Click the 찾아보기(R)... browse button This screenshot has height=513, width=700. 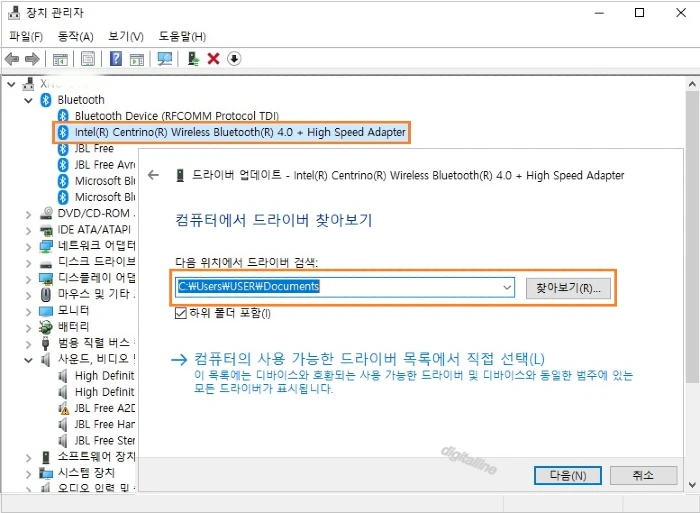[568, 288]
